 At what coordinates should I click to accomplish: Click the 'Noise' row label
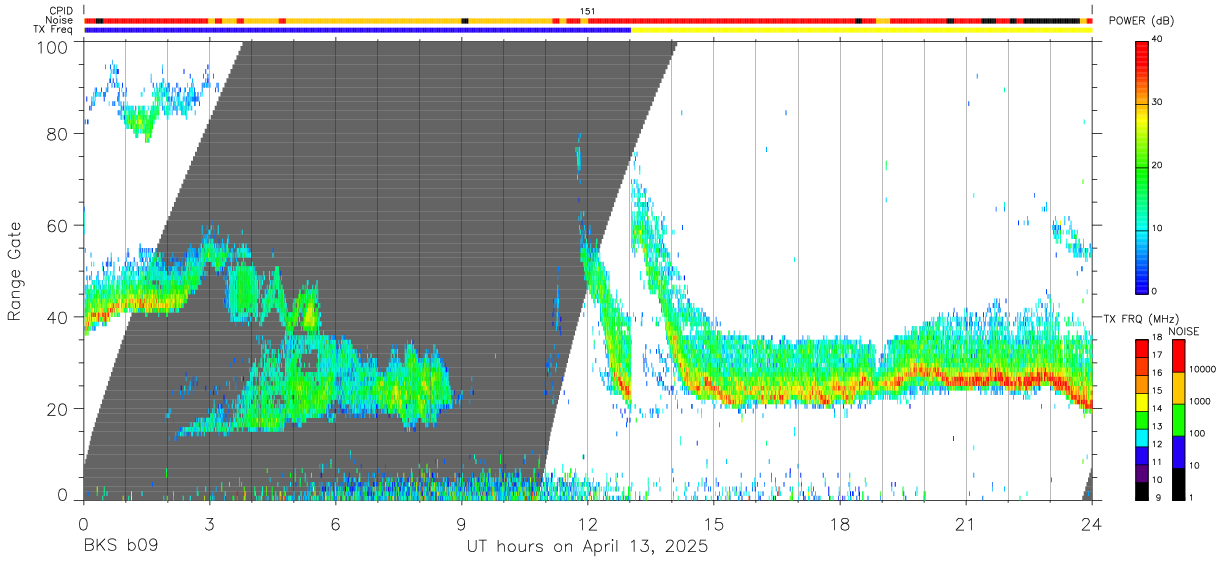61,20
